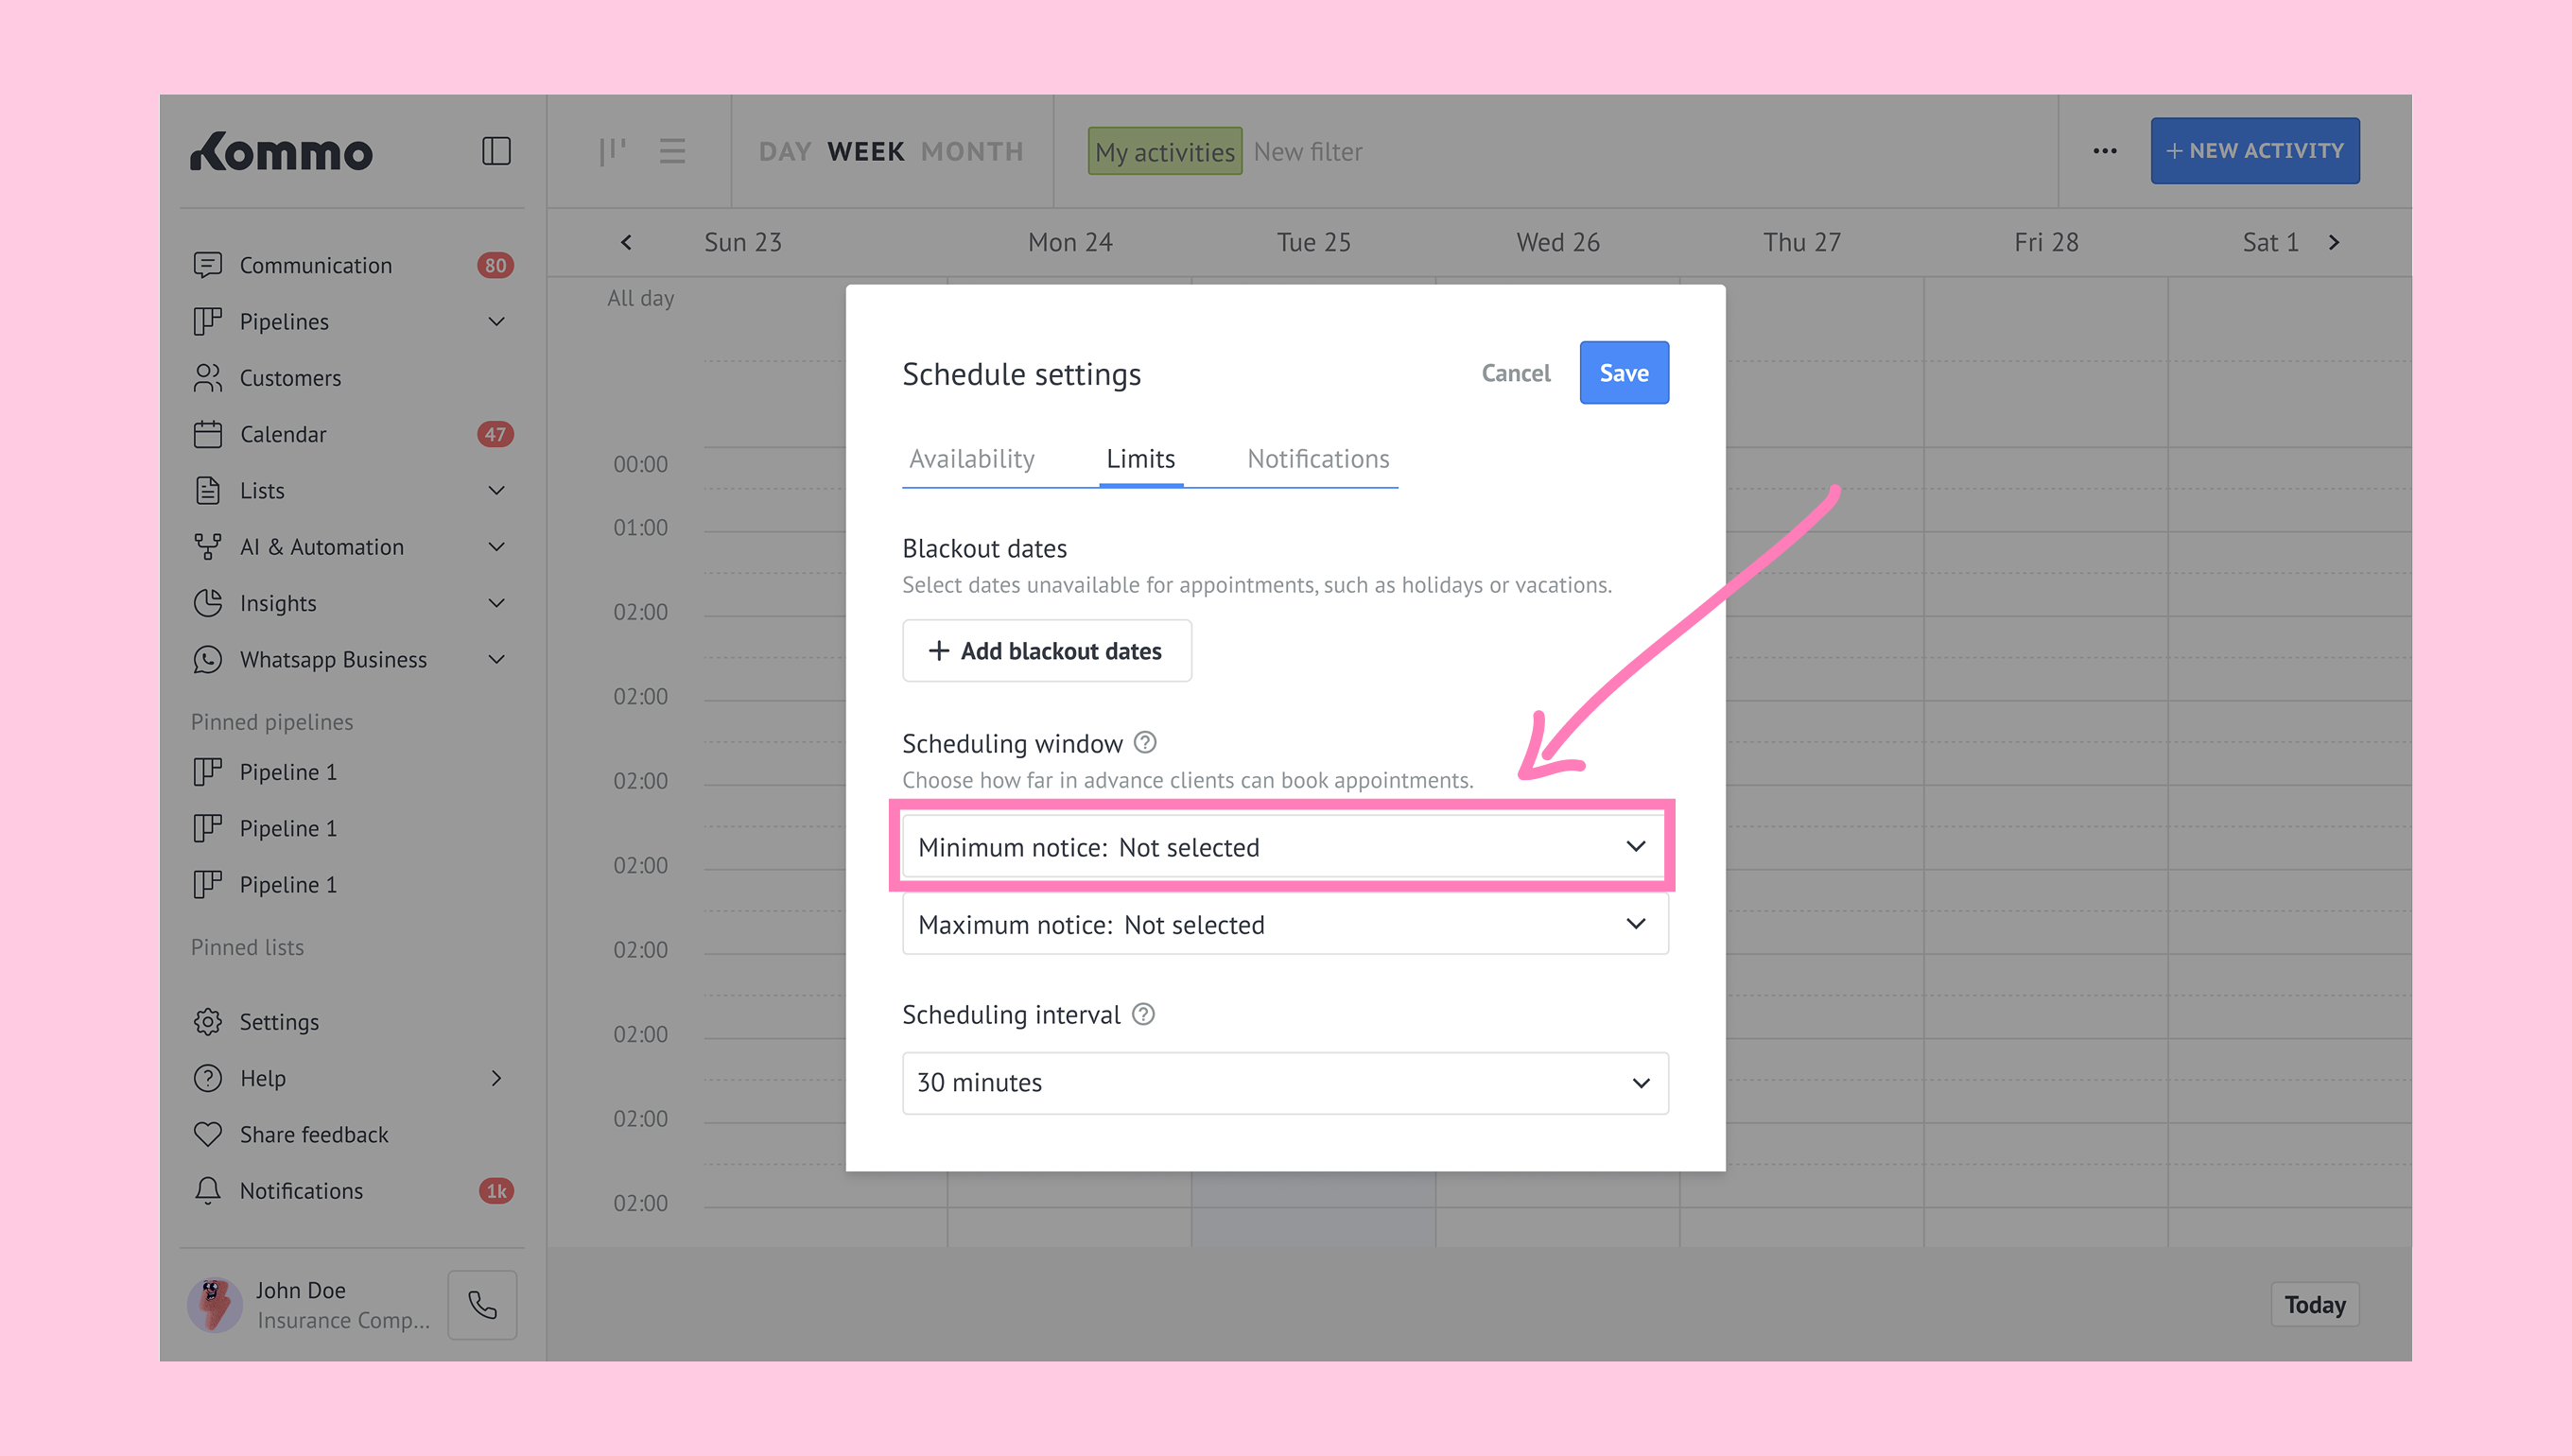This screenshot has height=1456, width=2572.
Task: Click Save button
Action: pyautogui.click(x=1623, y=373)
